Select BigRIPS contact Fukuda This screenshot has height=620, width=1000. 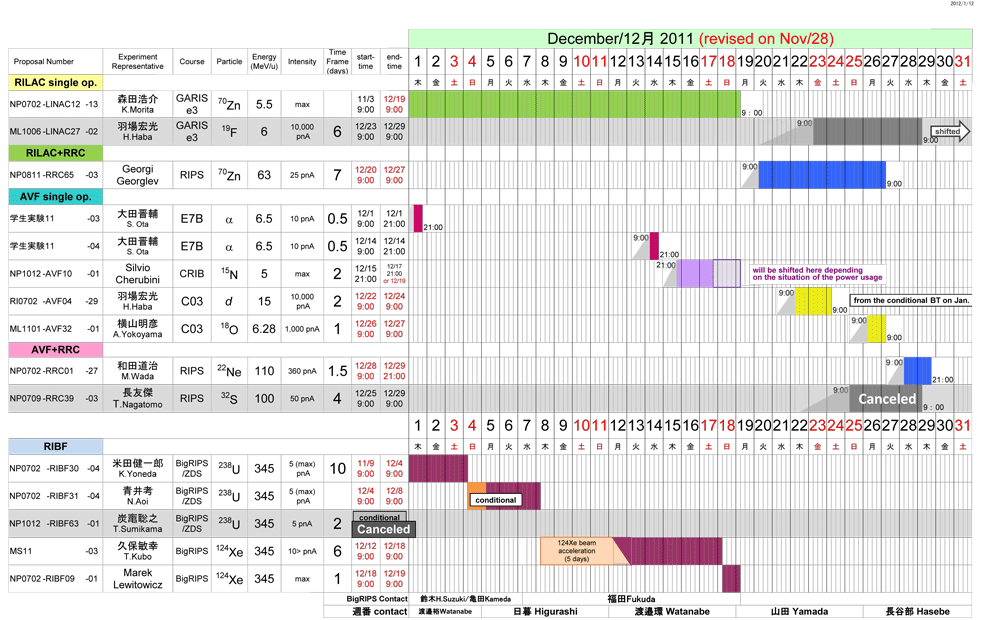(631, 599)
